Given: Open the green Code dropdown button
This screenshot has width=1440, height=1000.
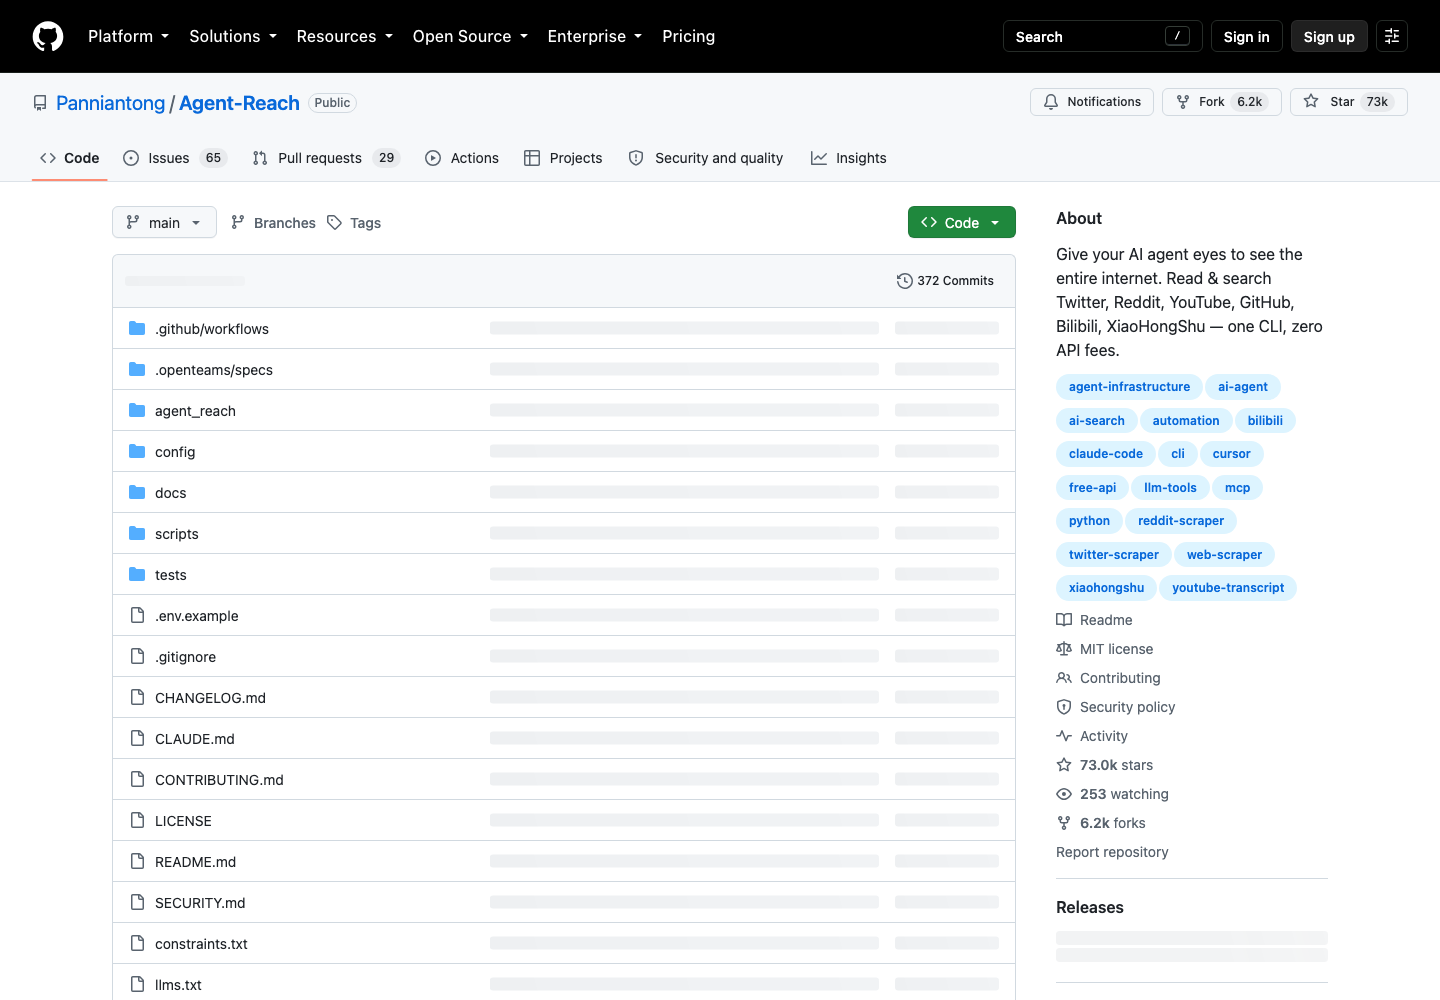Looking at the screenshot, I should click(961, 222).
